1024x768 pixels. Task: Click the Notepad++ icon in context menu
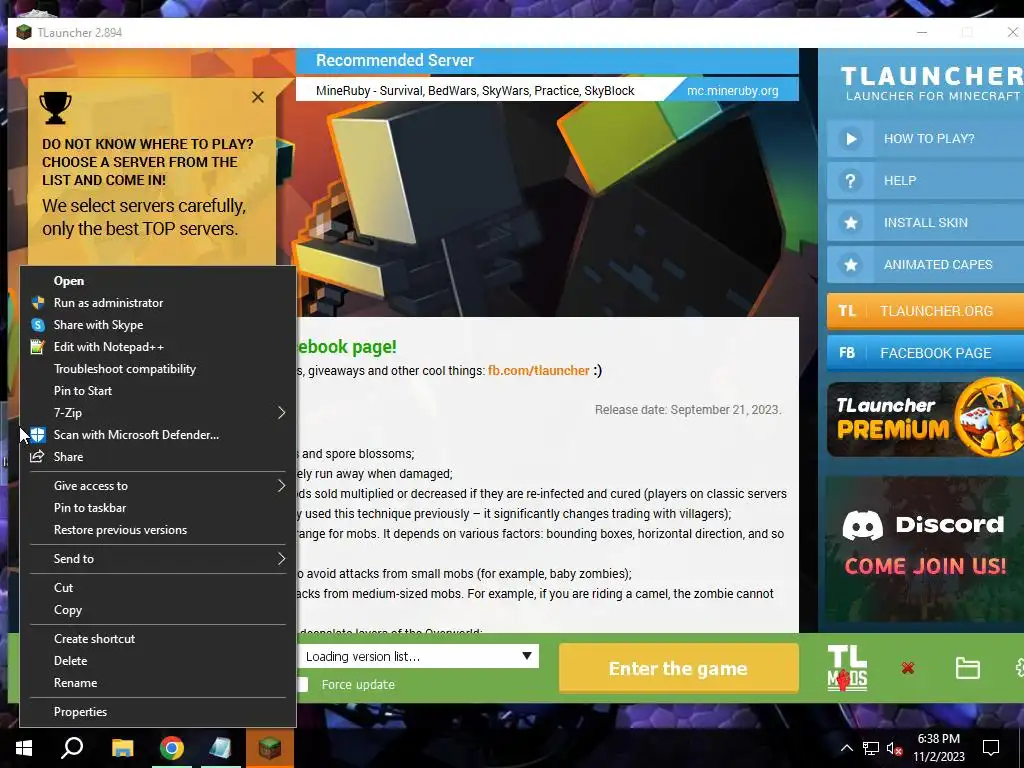[x=38, y=347]
